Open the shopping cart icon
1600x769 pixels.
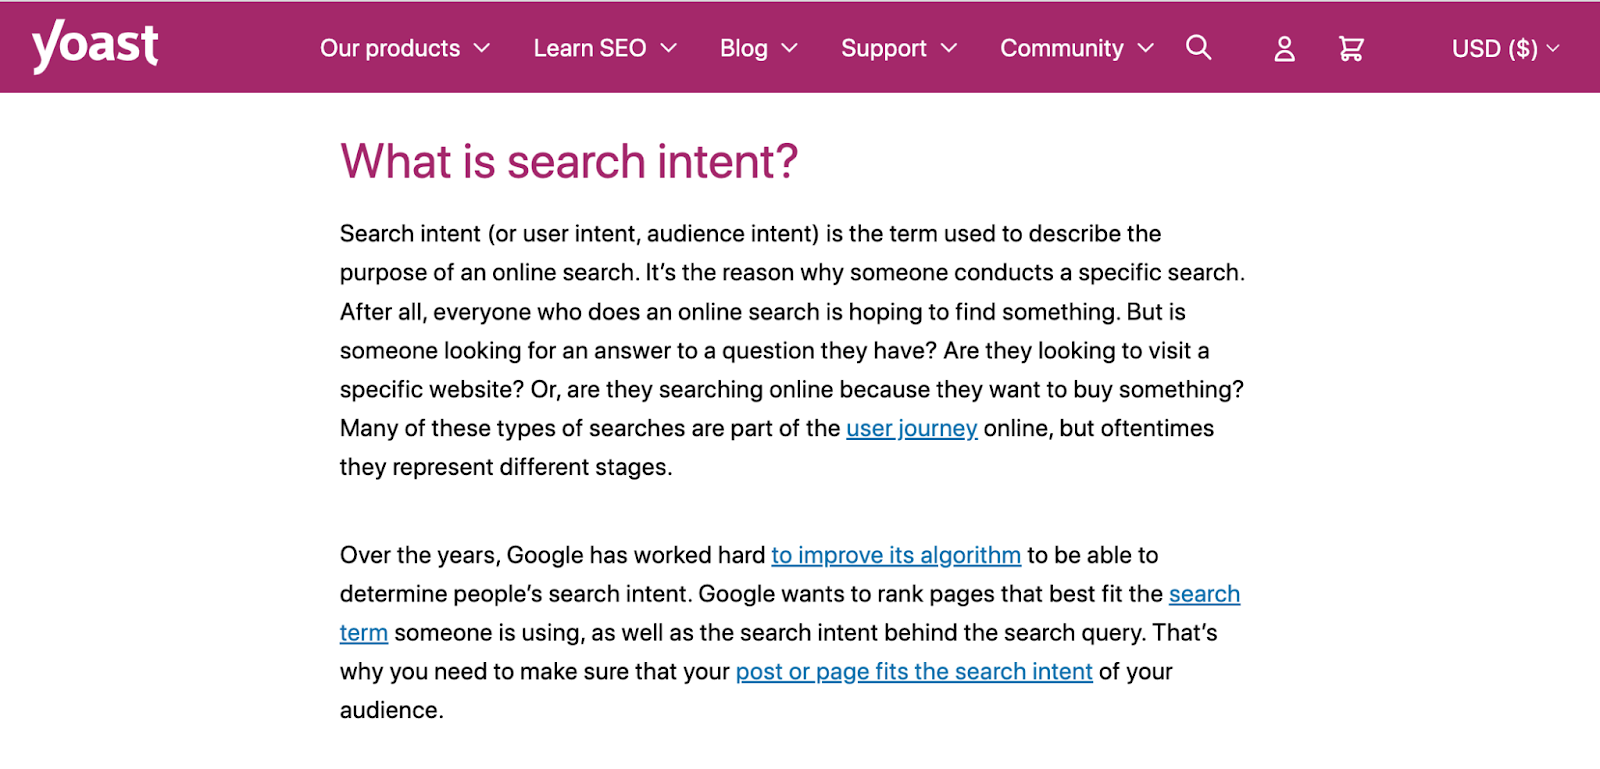click(1351, 49)
